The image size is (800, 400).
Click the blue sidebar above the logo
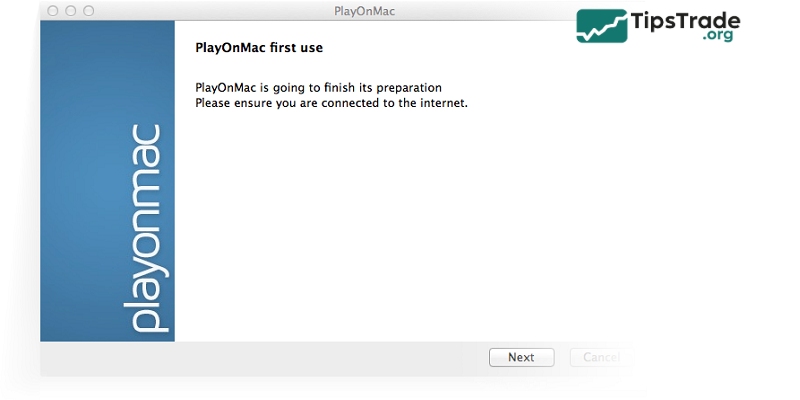(x=107, y=70)
